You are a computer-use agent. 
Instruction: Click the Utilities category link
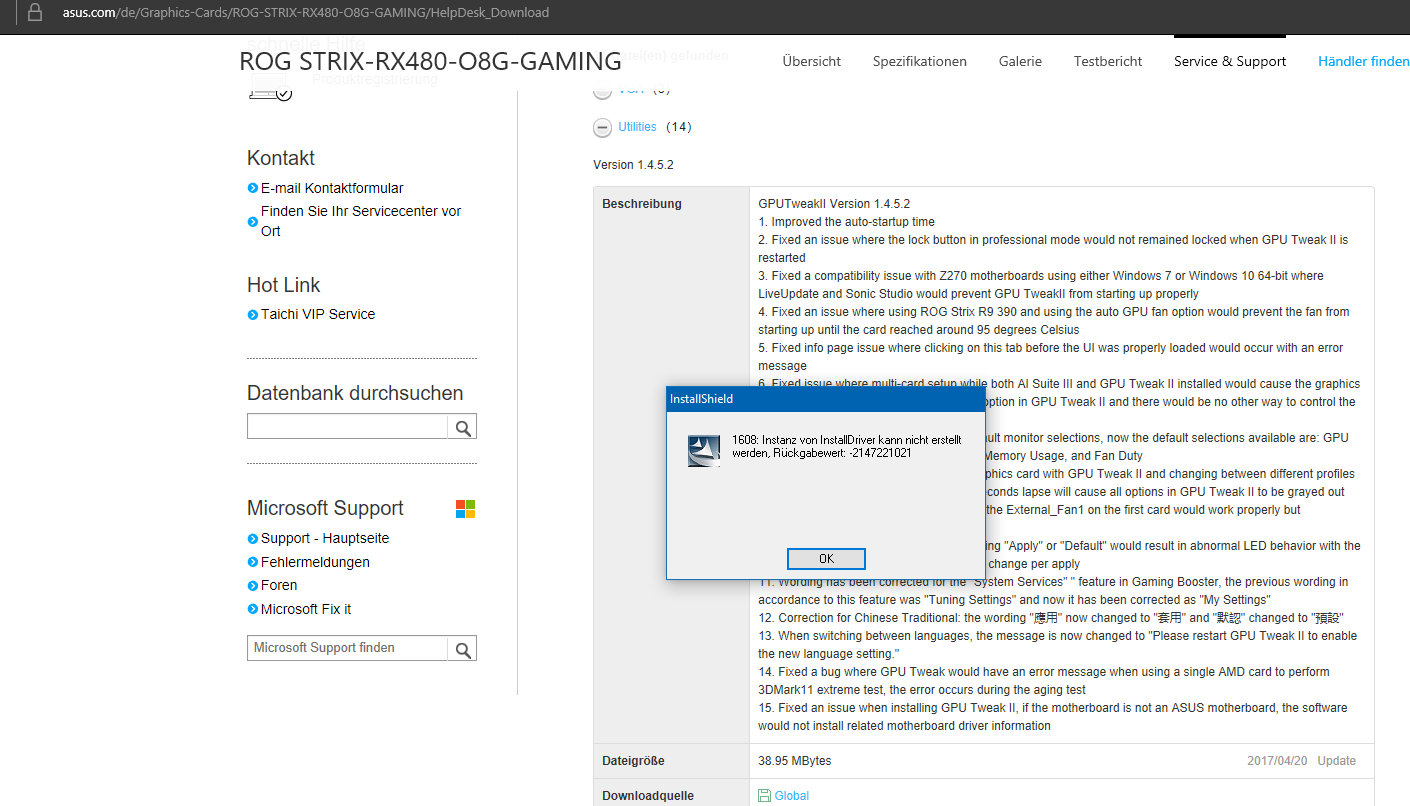click(x=637, y=127)
